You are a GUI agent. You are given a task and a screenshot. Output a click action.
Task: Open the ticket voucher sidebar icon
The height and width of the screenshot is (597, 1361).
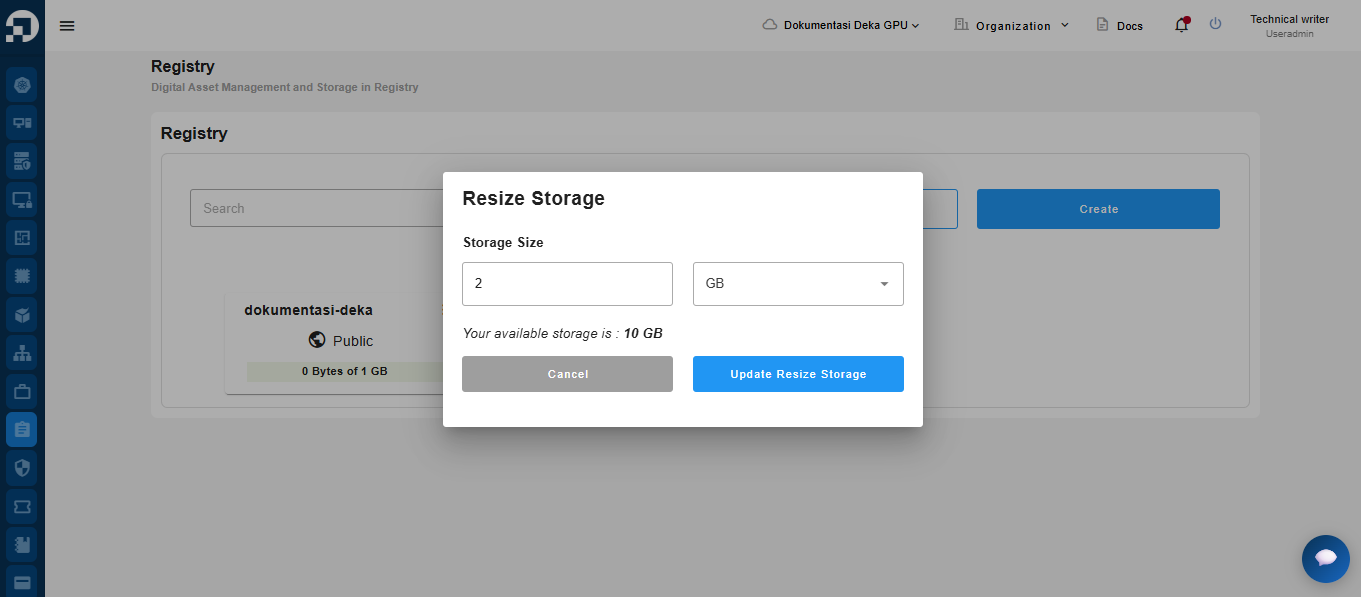point(22,507)
